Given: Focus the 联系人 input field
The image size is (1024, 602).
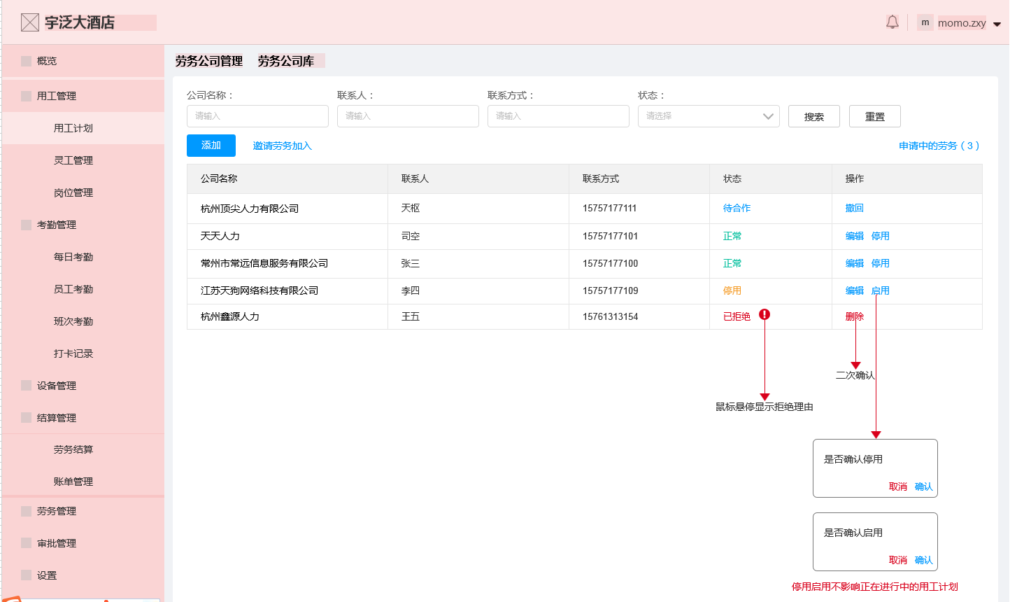Looking at the screenshot, I should pyautogui.click(x=408, y=116).
